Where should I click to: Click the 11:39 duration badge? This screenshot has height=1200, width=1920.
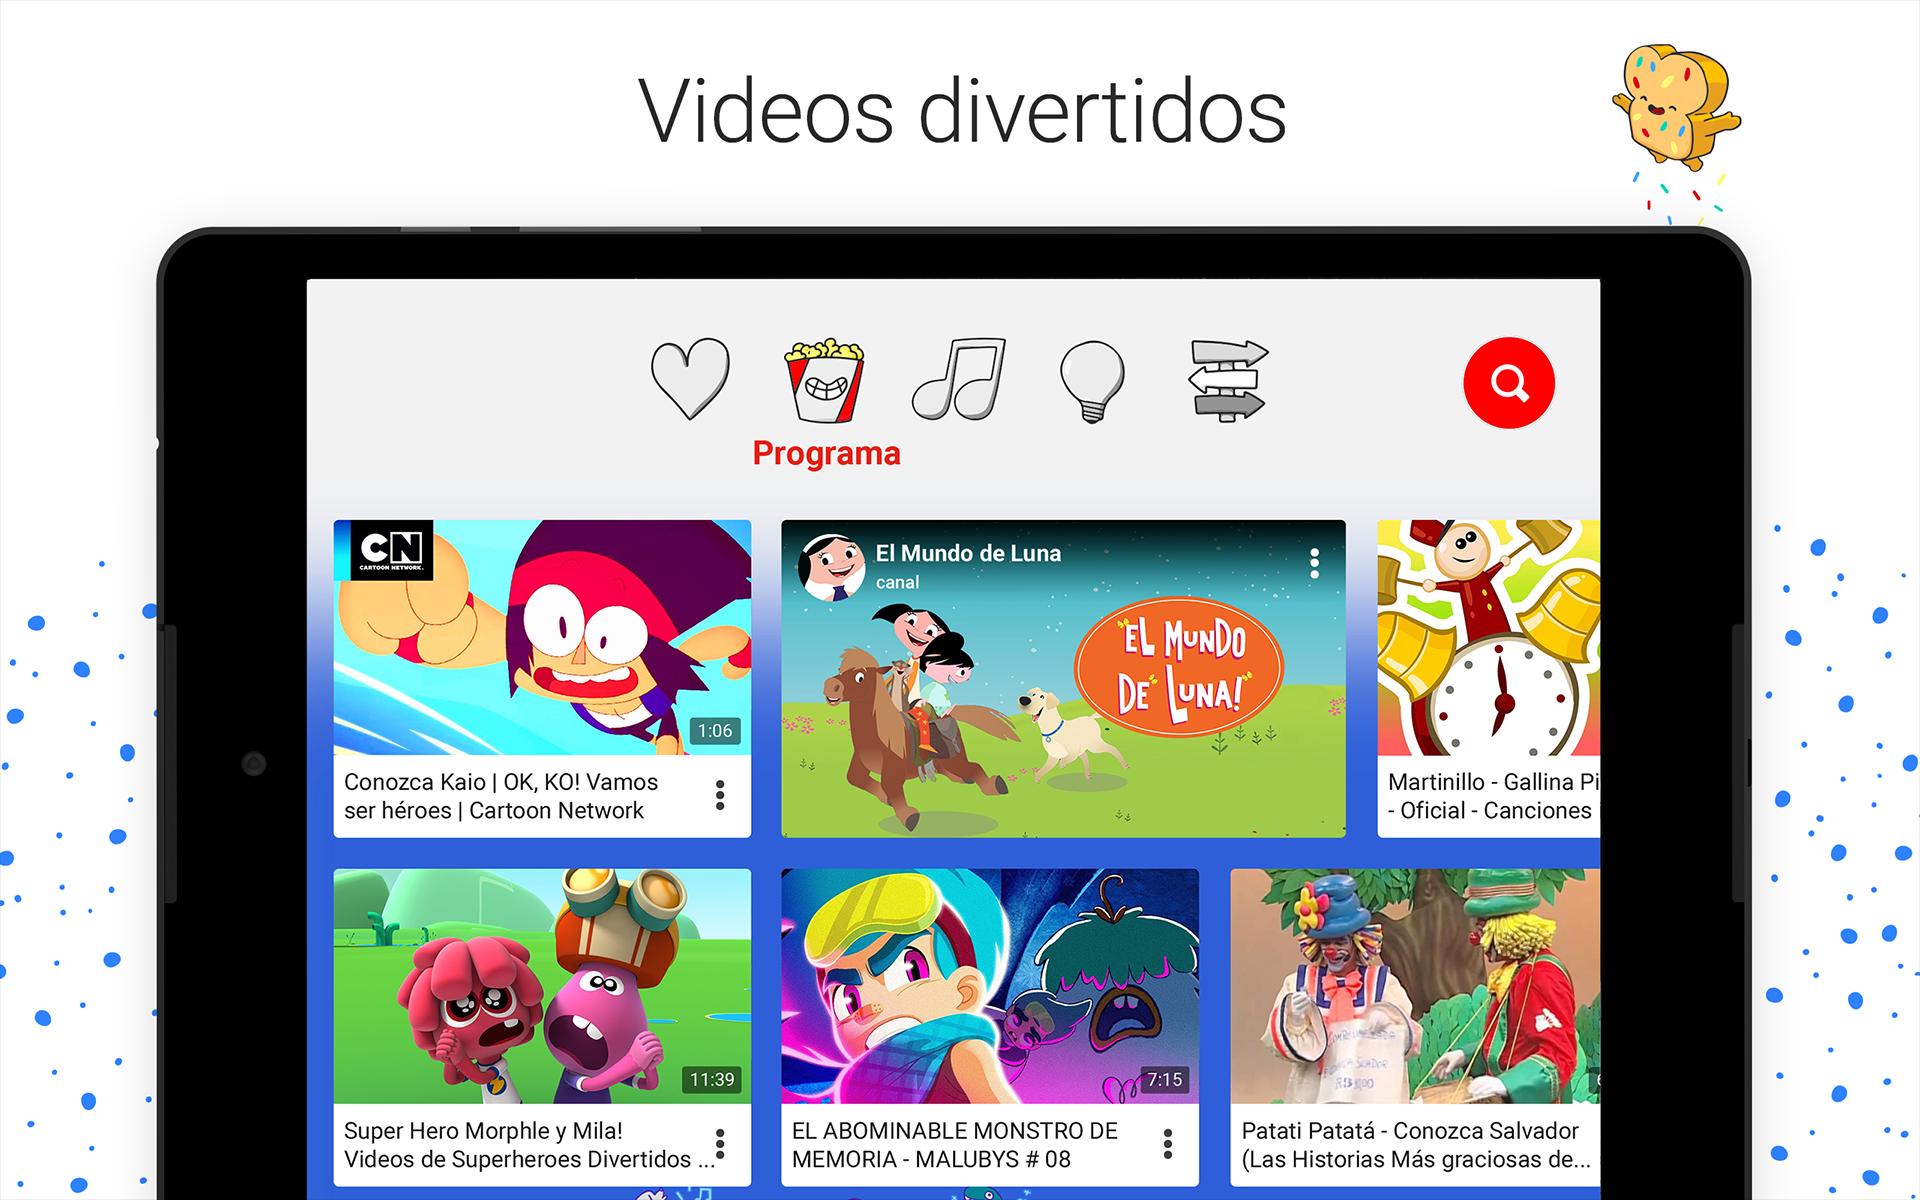click(712, 1080)
